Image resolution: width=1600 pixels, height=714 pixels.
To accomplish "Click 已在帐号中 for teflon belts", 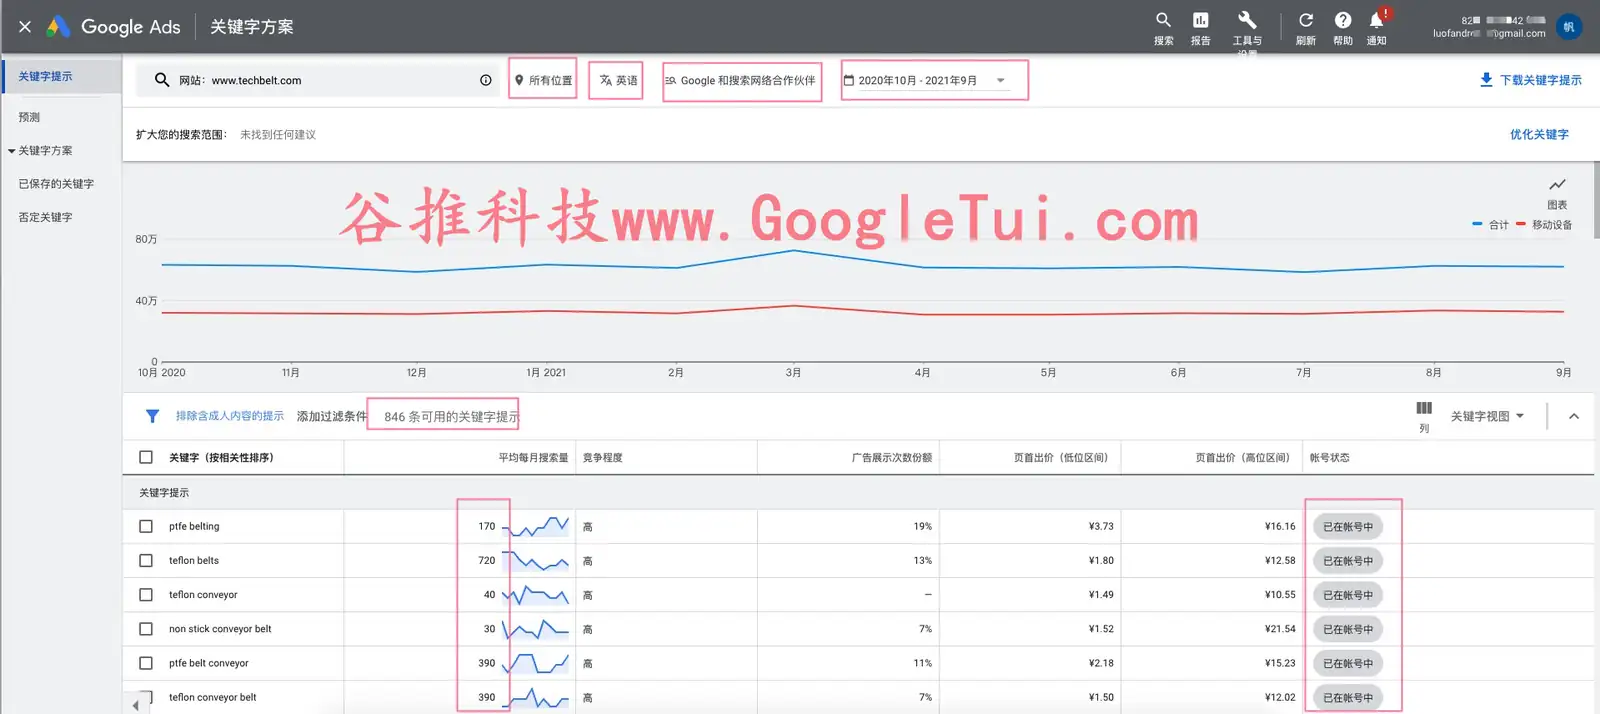I will (x=1348, y=561).
